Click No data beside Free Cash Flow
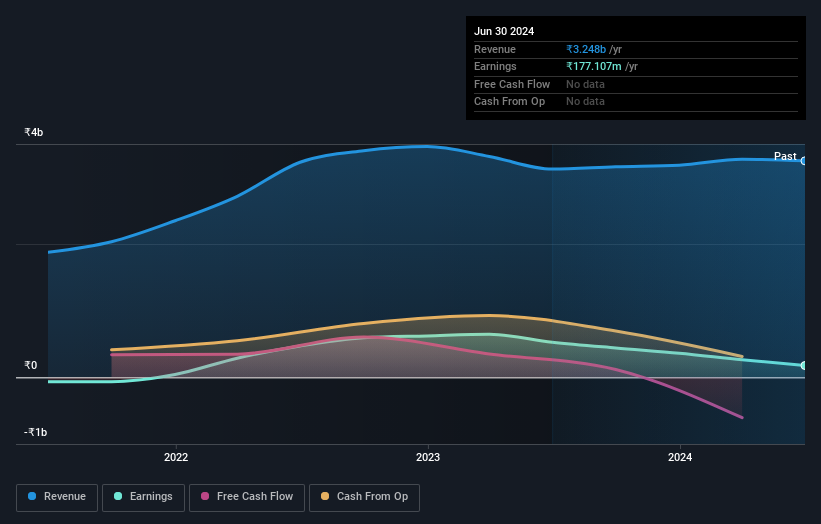This screenshot has height=524, width=821. tap(585, 84)
